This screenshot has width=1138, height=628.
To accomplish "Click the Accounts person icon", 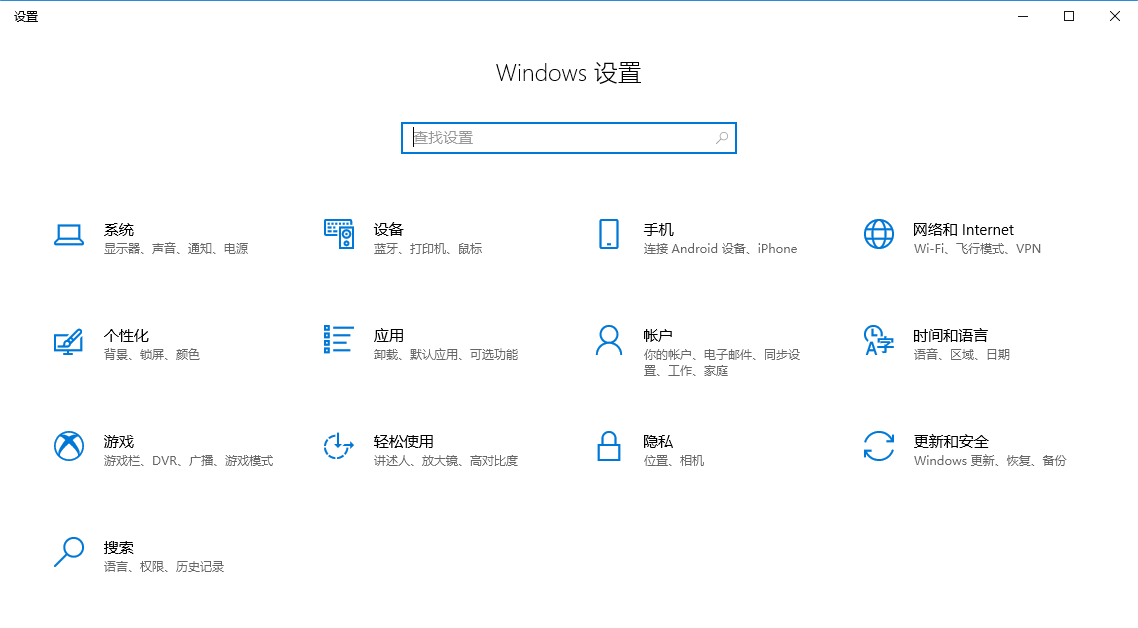I will (x=608, y=340).
